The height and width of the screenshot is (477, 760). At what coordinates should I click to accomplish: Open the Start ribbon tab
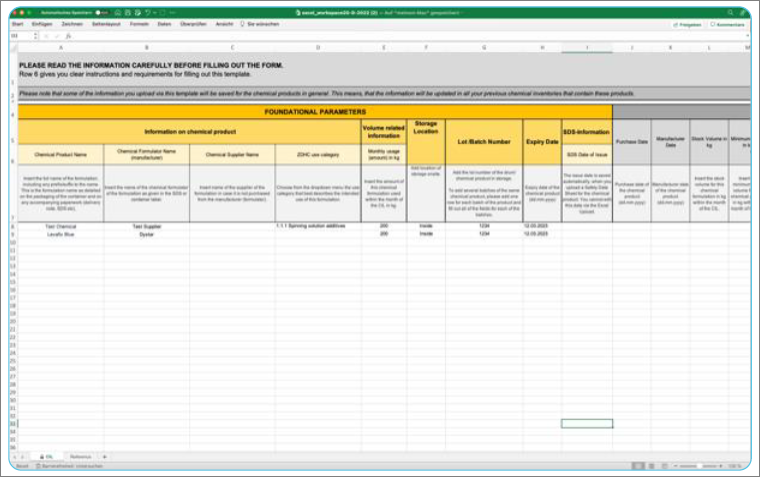pyautogui.click(x=18, y=24)
